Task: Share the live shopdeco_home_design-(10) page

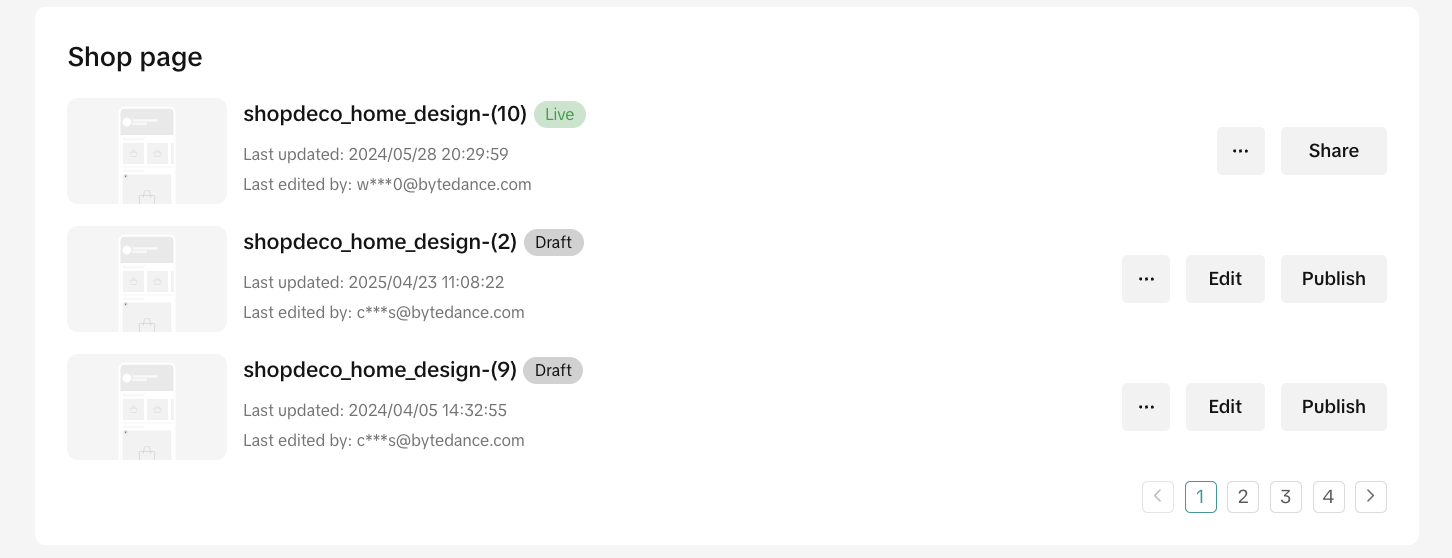Action: coord(1333,151)
